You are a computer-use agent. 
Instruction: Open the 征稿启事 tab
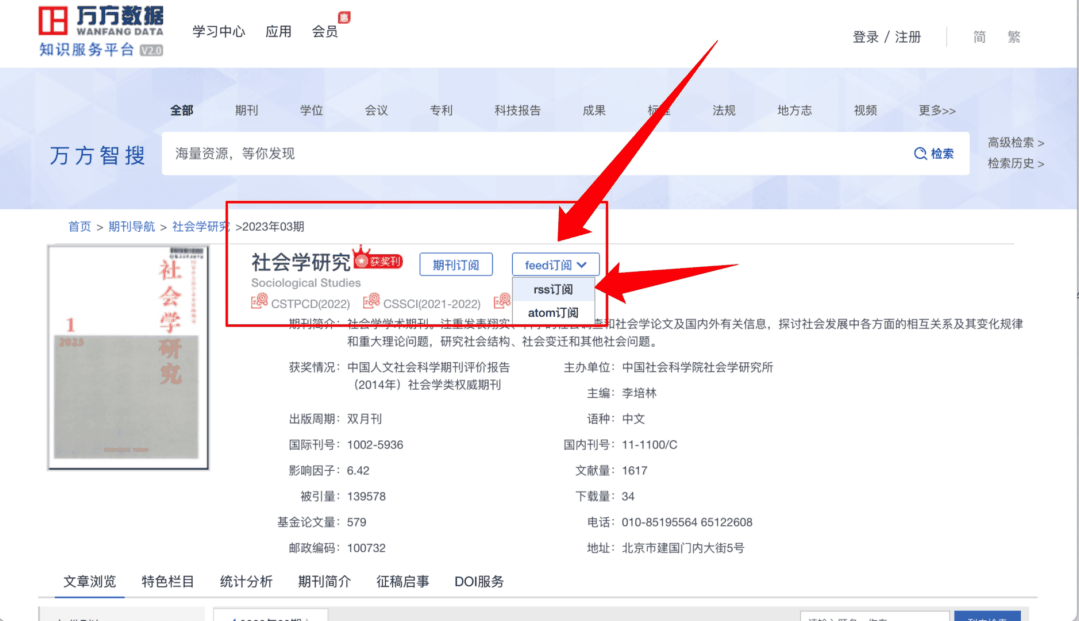pos(402,581)
